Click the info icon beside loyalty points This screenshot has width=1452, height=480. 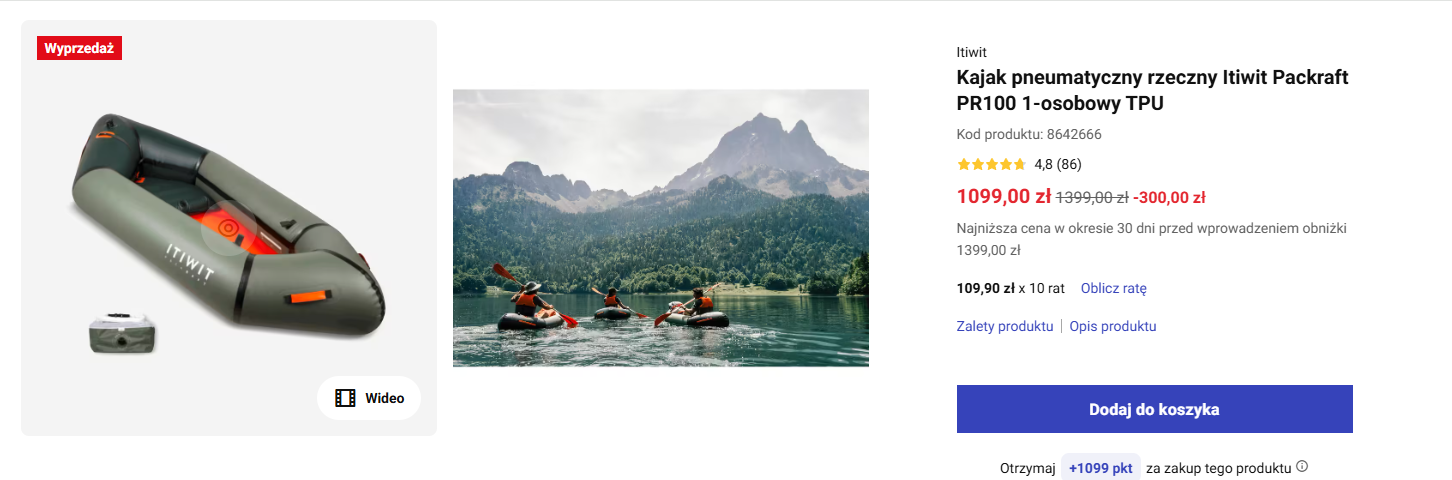tap(1302, 466)
